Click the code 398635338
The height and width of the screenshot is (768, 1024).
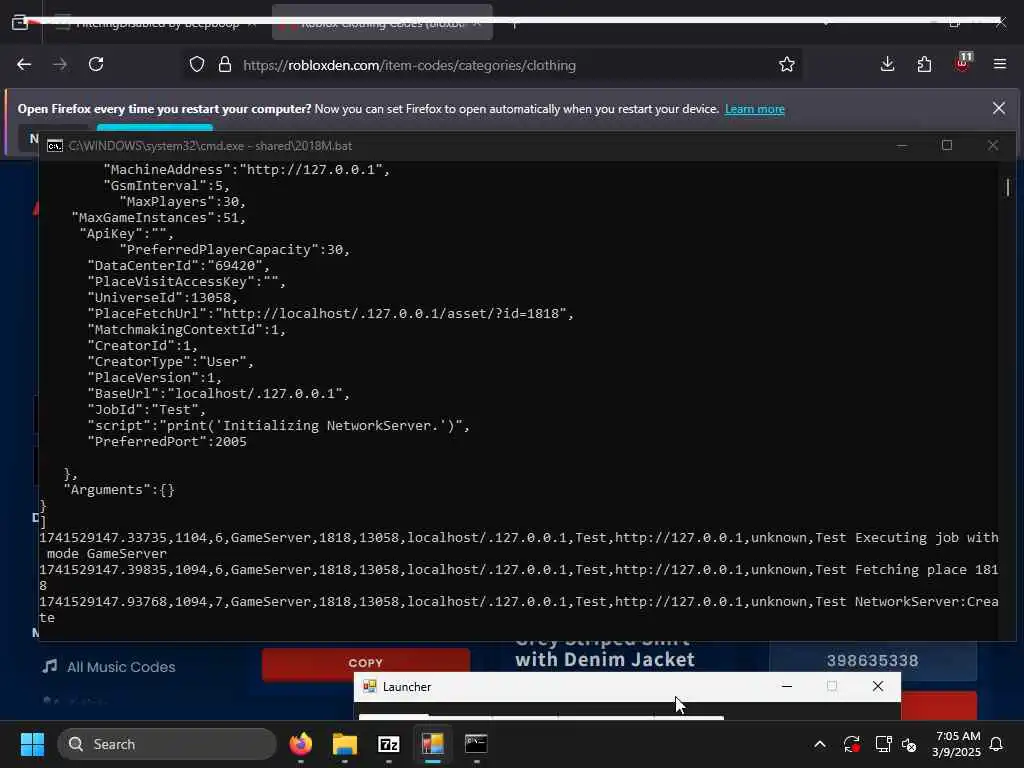point(872,661)
